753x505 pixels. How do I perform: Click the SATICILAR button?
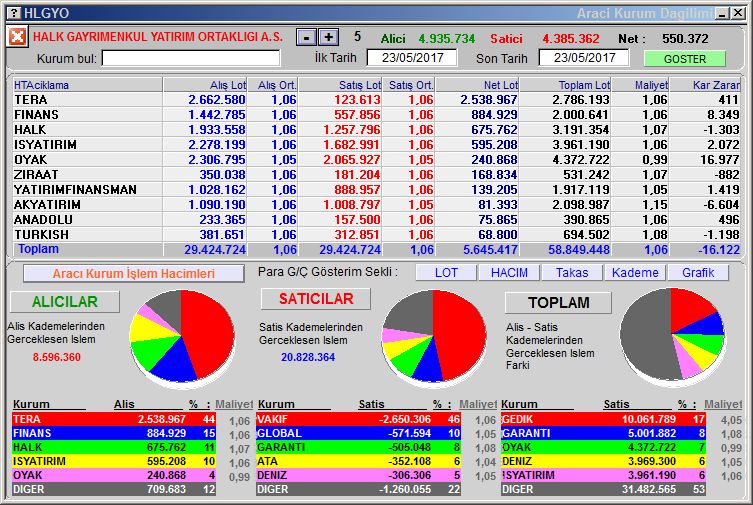tap(316, 299)
